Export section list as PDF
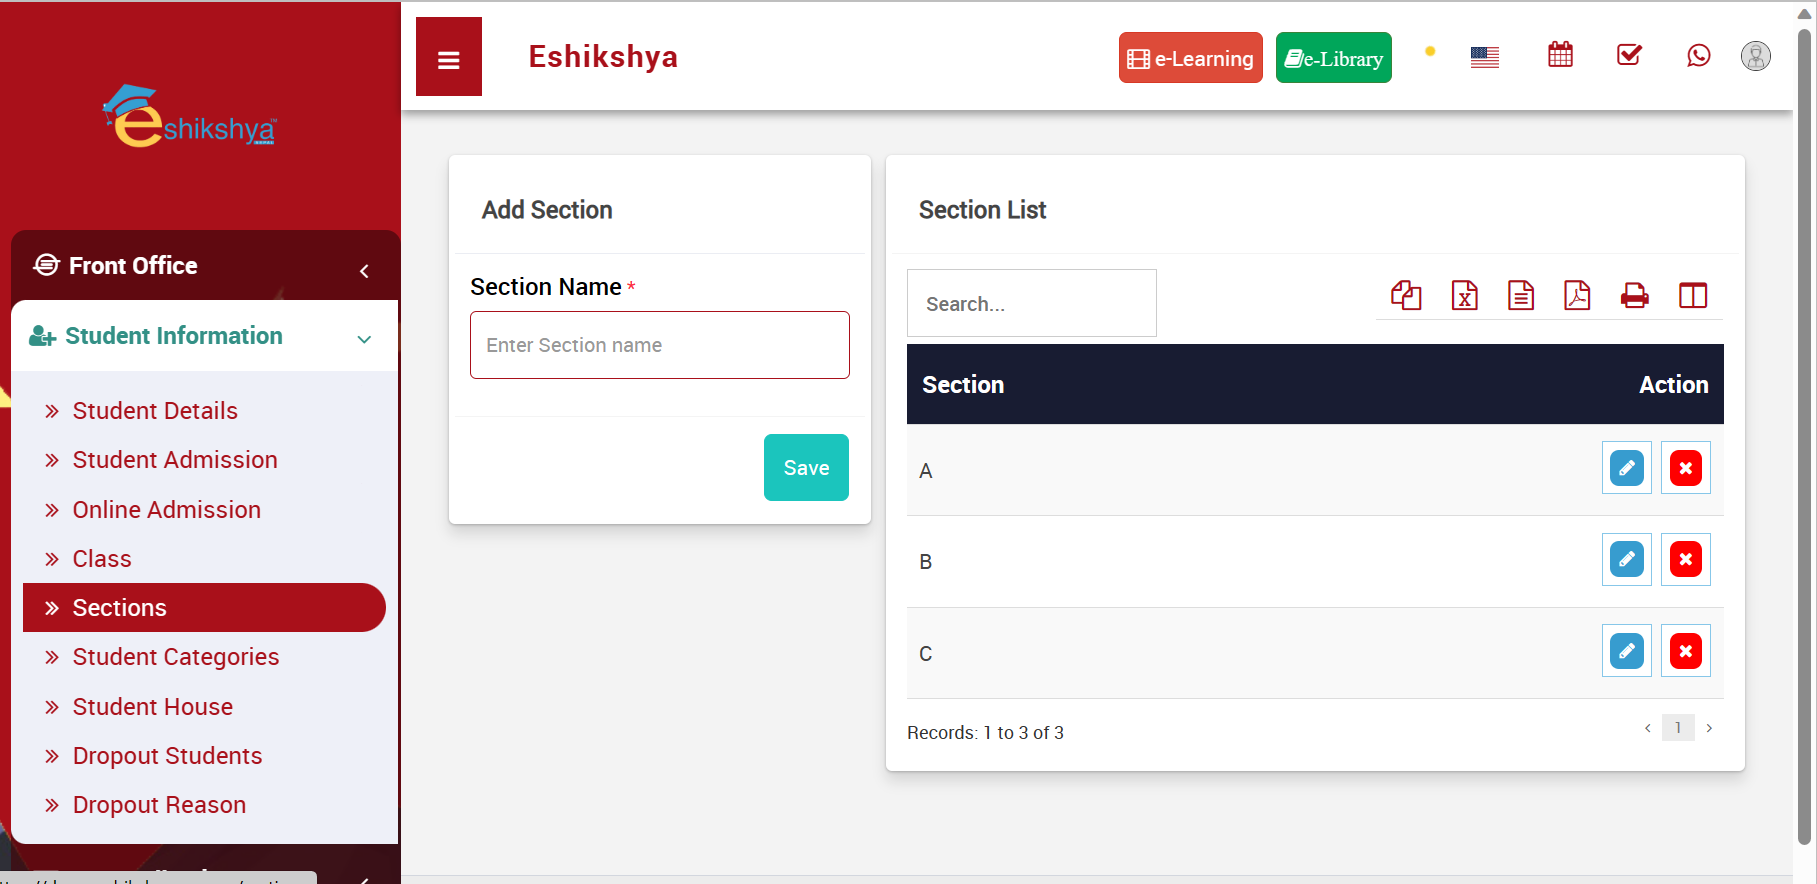The width and height of the screenshot is (1817, 884). click(x=1577, y=296)
